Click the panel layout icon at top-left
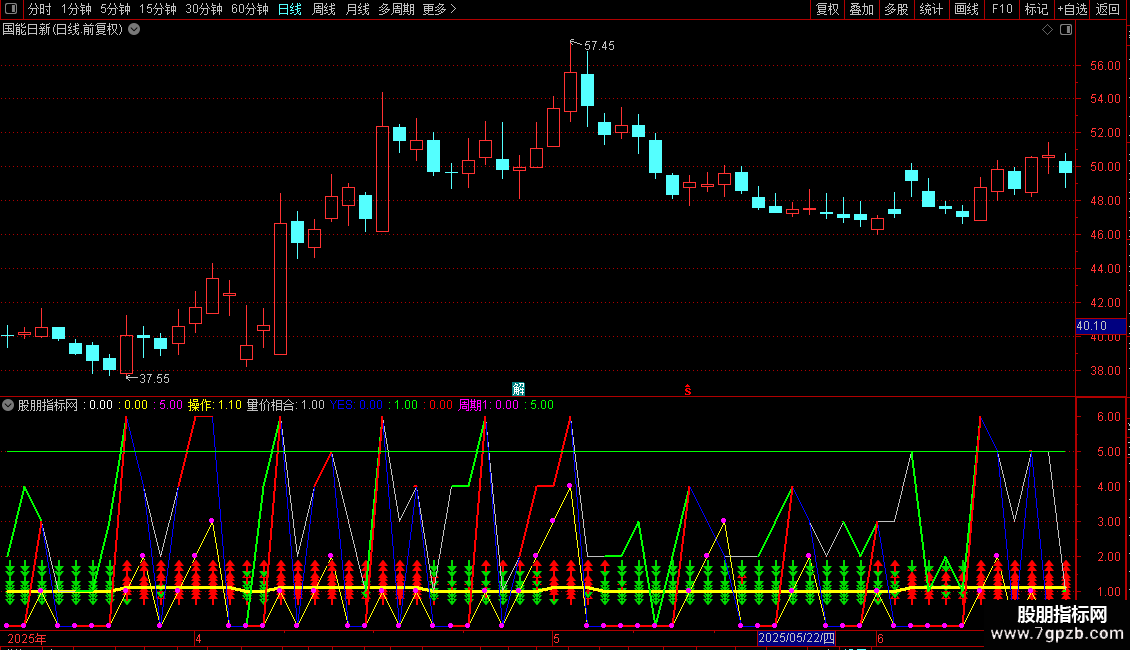Screen dimensions: 1130x650 (x=10, y=9)
